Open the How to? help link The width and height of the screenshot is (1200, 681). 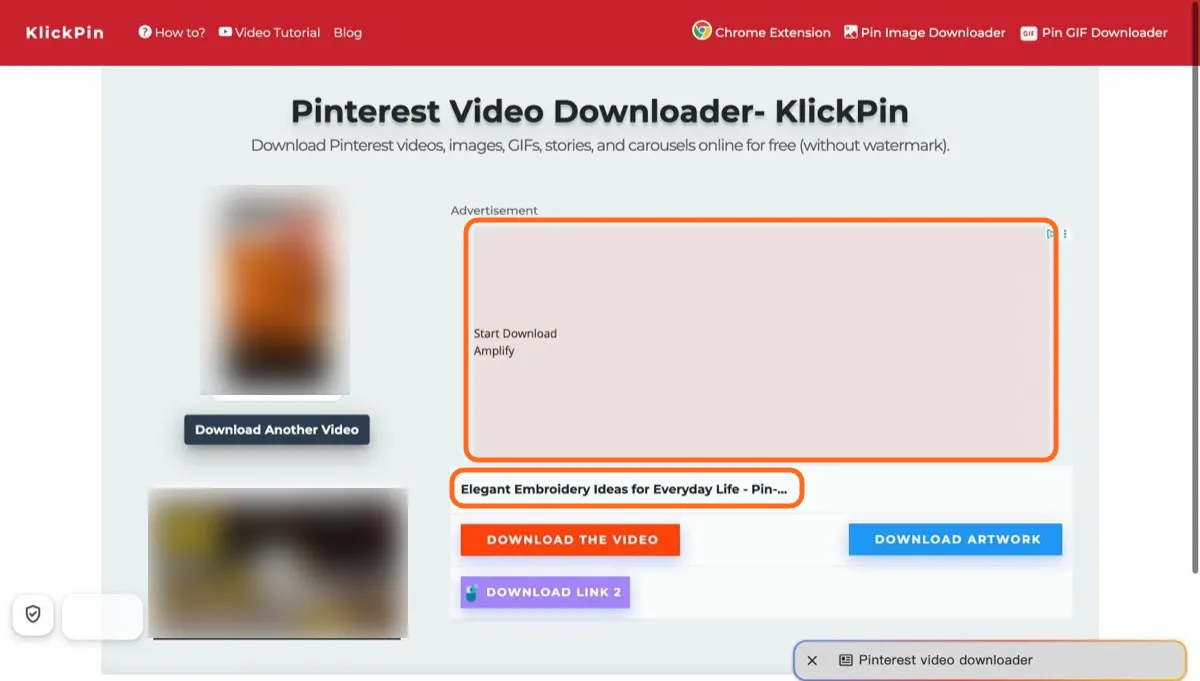coord(172,33)
